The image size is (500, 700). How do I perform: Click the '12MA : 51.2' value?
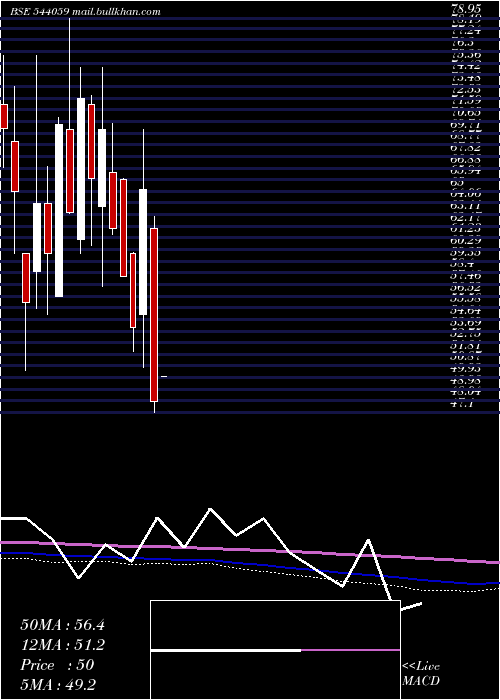click(x=62, y=645)
